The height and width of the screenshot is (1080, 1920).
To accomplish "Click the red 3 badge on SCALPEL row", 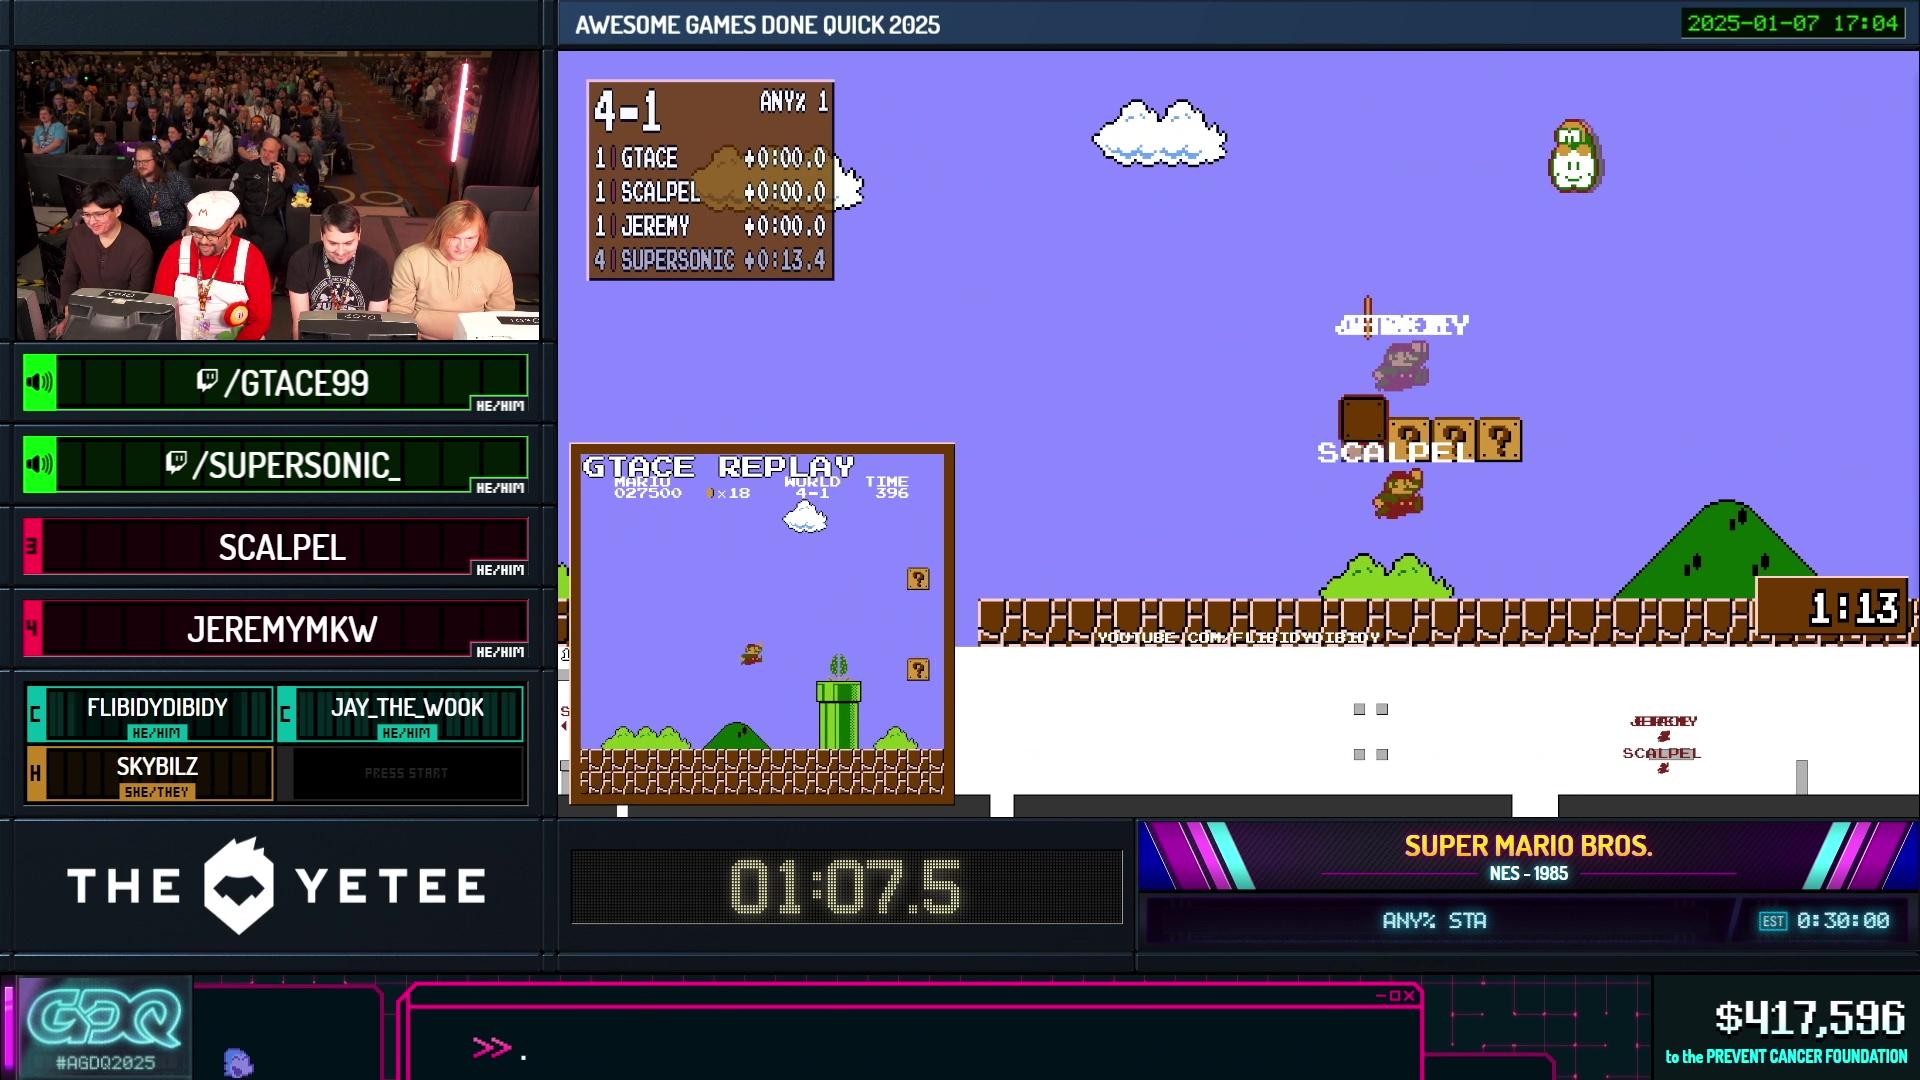I will (x=32, y=546).
